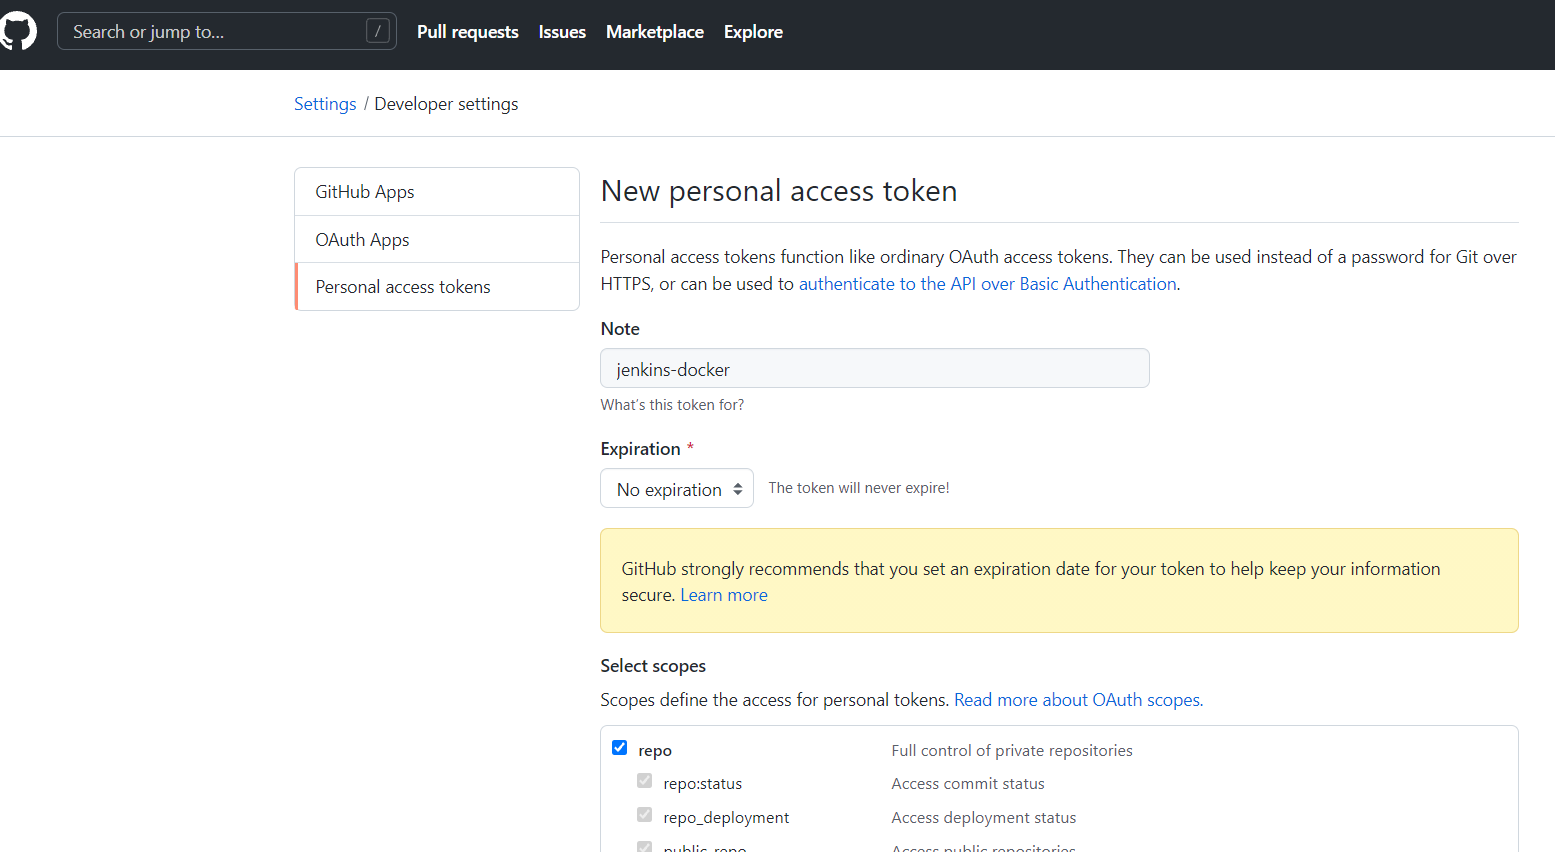The image size is (1555, 852).
Task: Select GitHub Apps in sidebar
Action: pyautogui.click(x=365, y=192)
